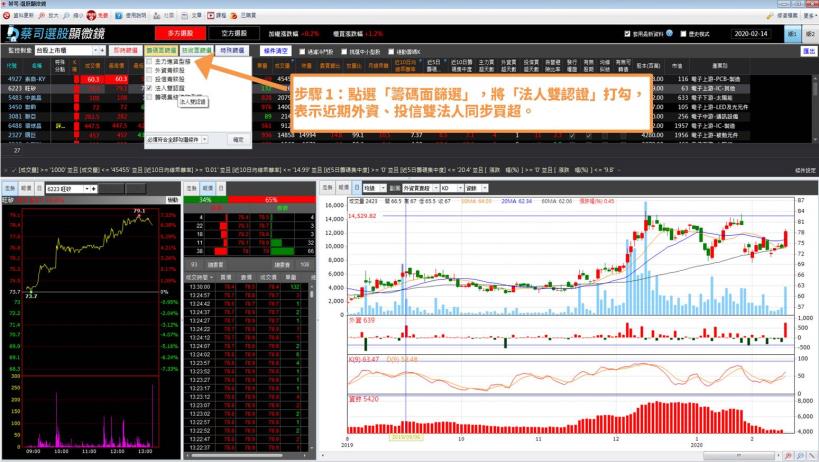The width and height of the screenshot is (819, 462).
Task: Click the 匯出 export button
Action: point(809,51)
